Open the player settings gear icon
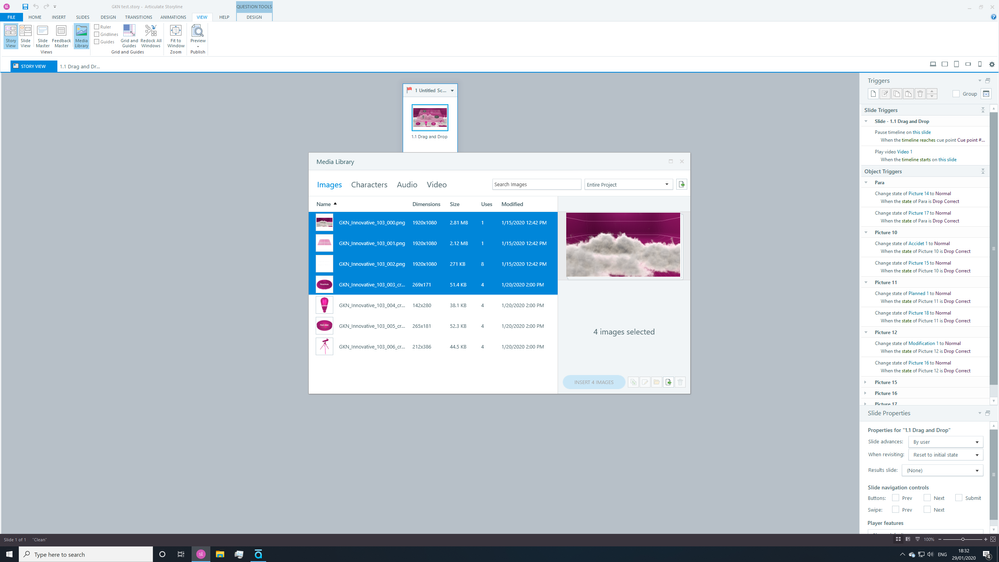The height and width of the screenshot is (562, 999). point(991,64)
